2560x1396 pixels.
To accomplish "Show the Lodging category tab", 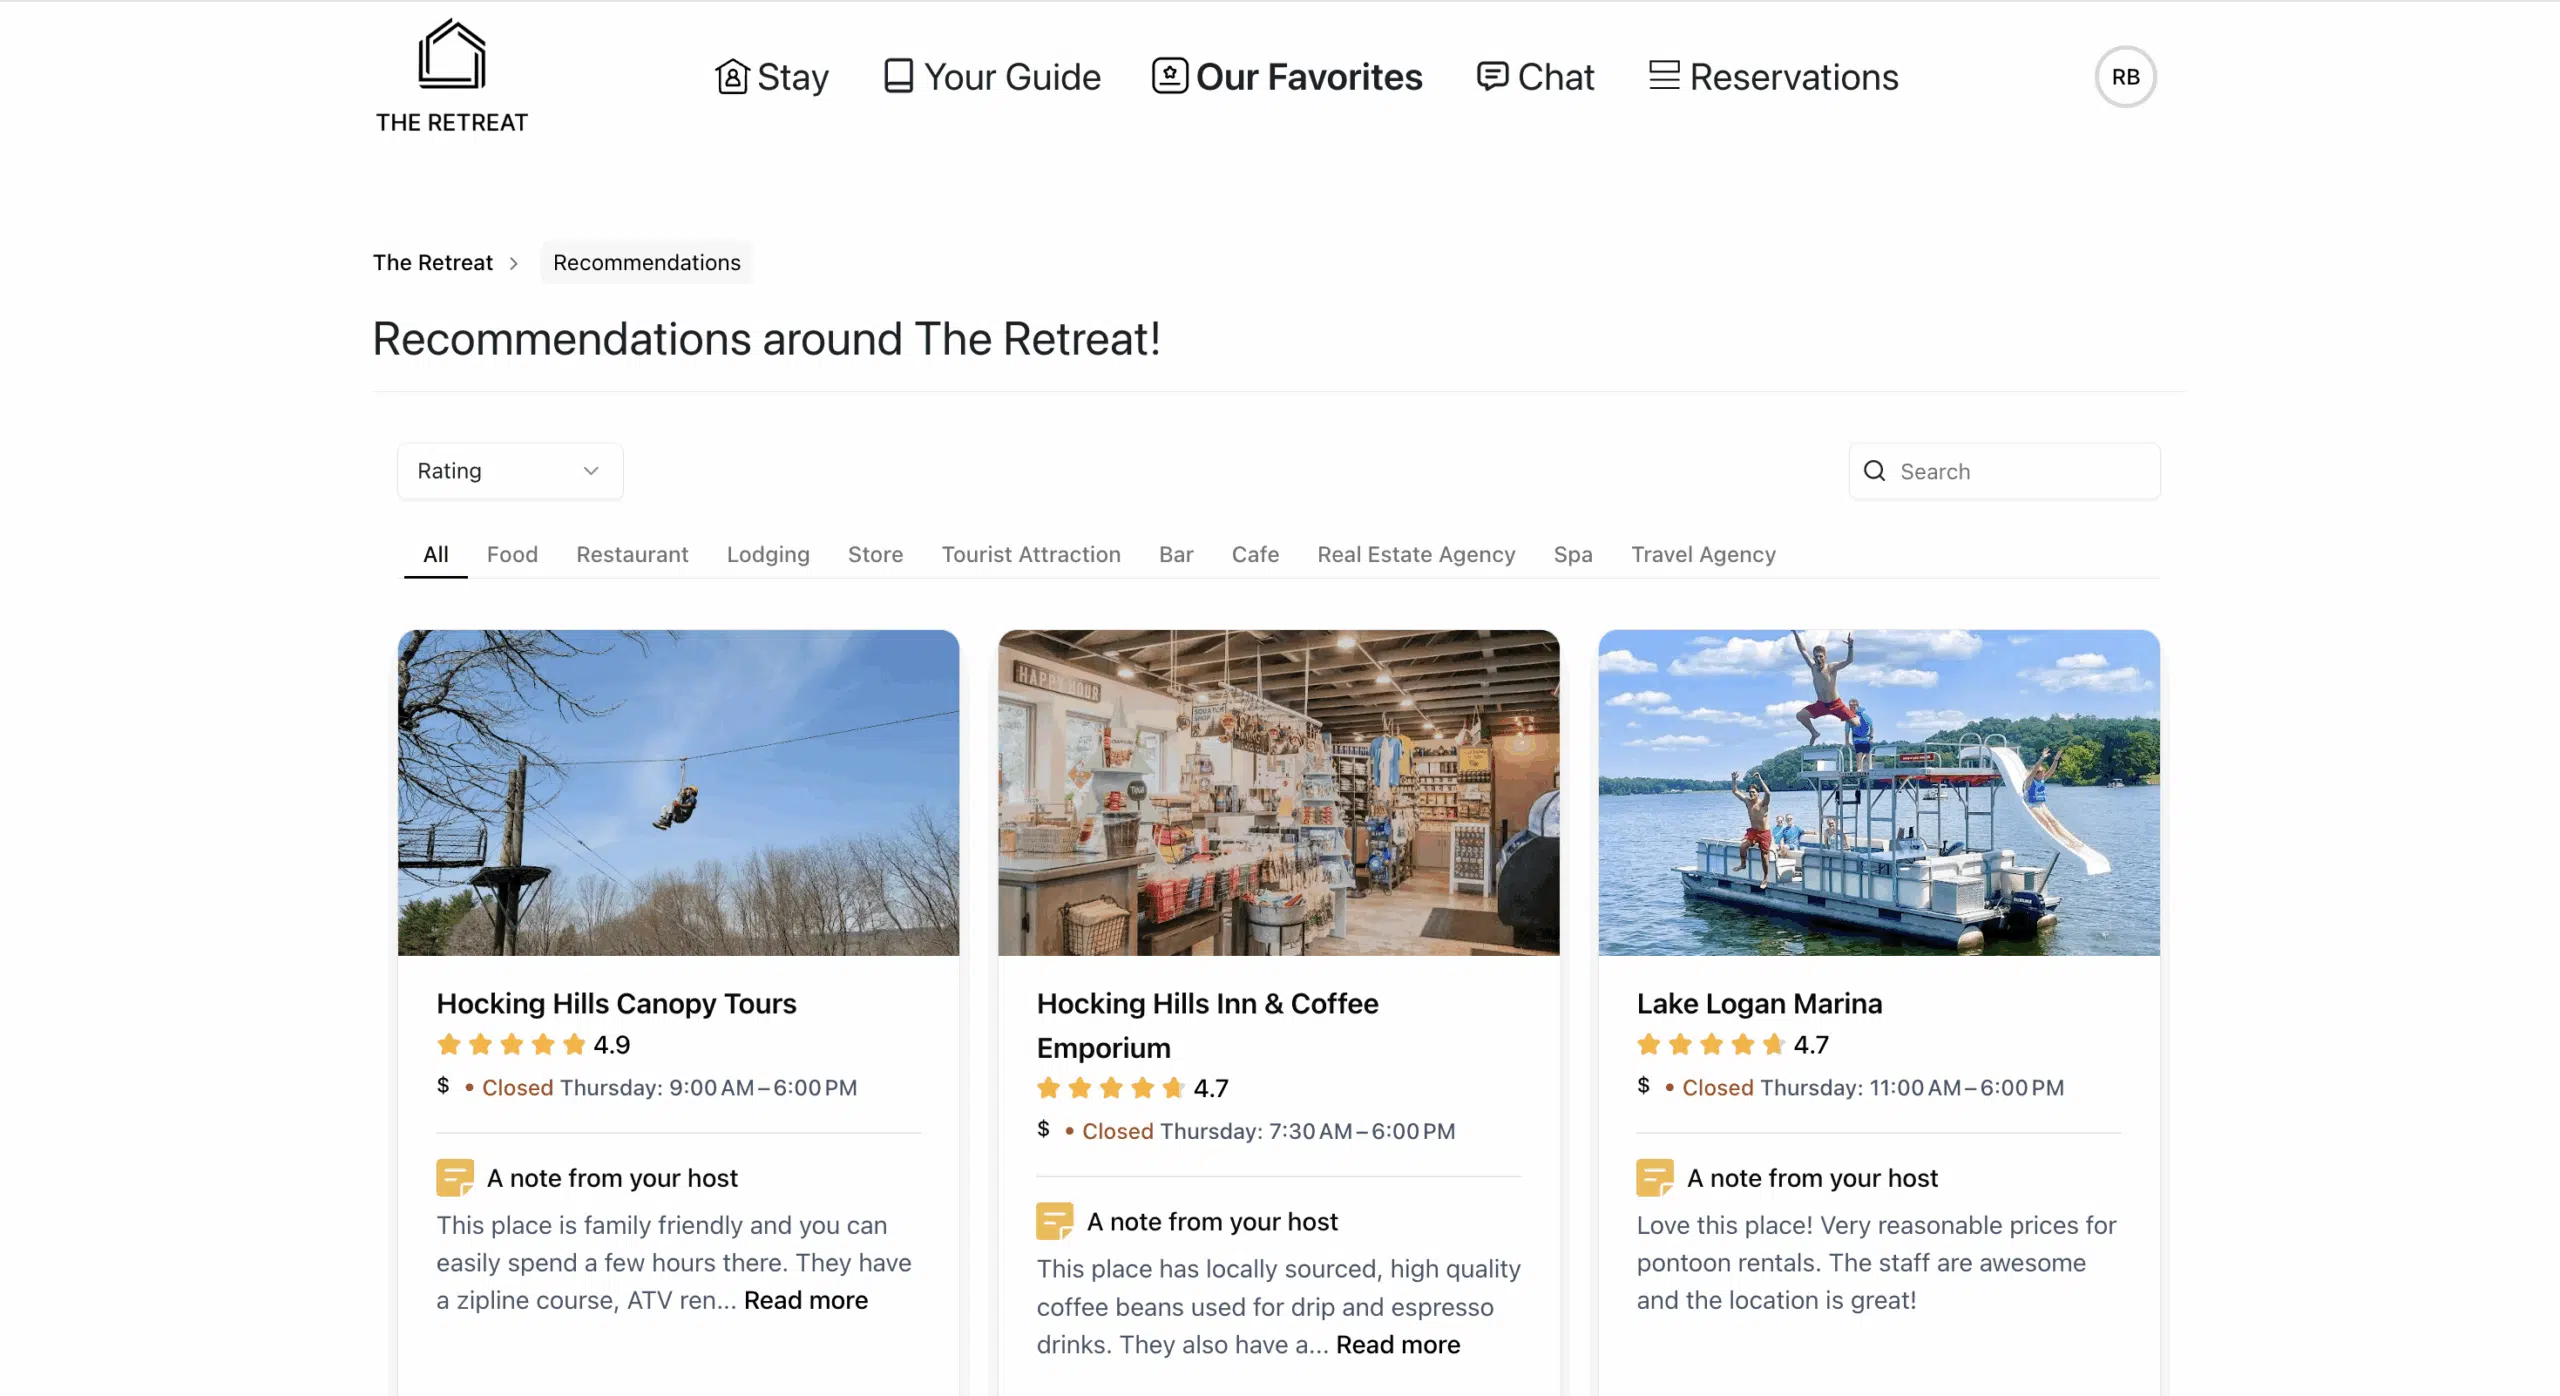I will click(768, 554).
